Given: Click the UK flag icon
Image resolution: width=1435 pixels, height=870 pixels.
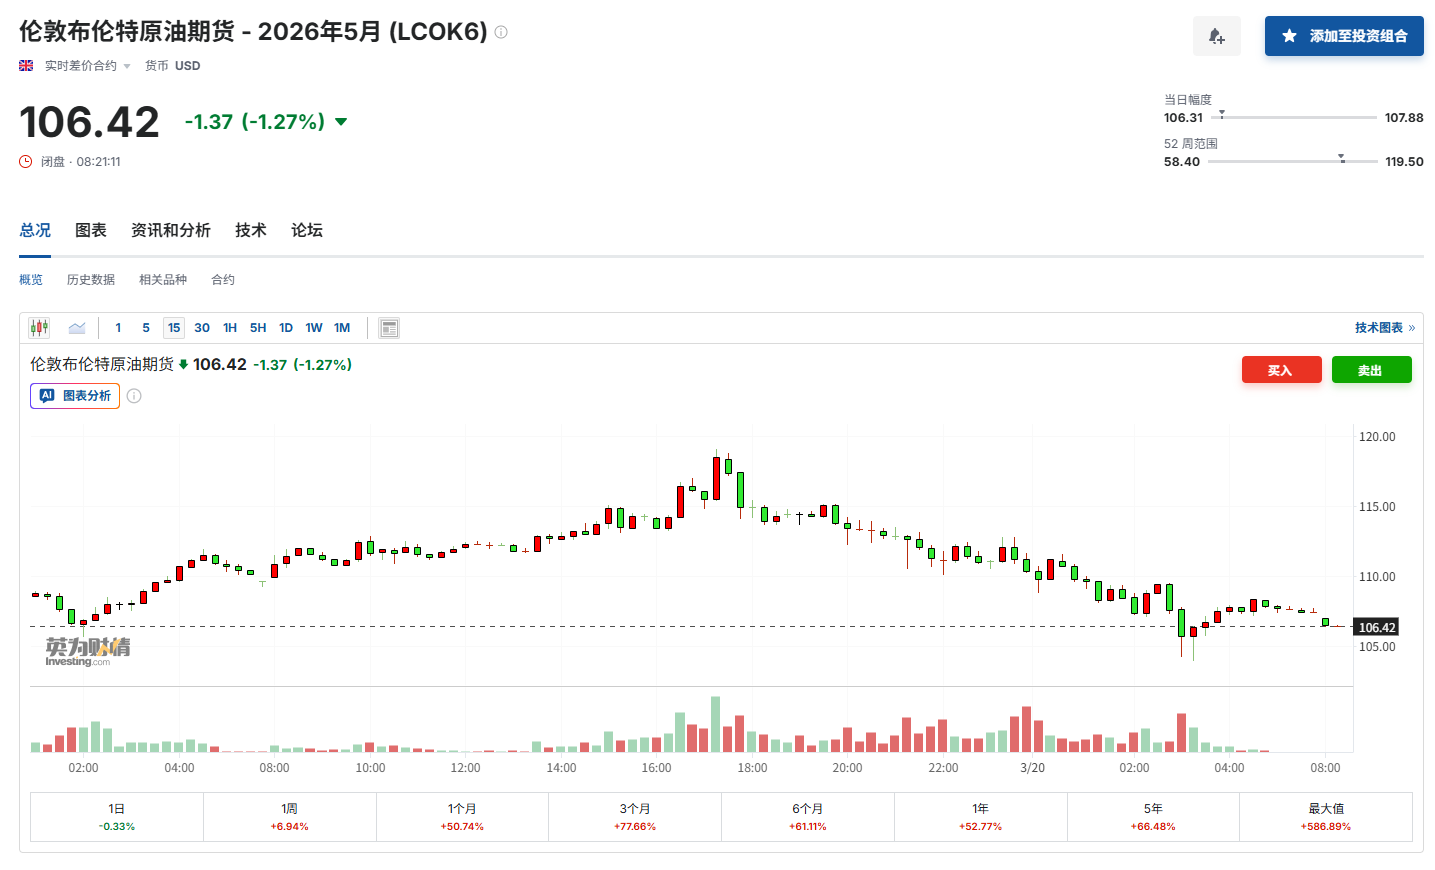Looking at the screenshot, I should pyautogui.click(x=26, y=66).
